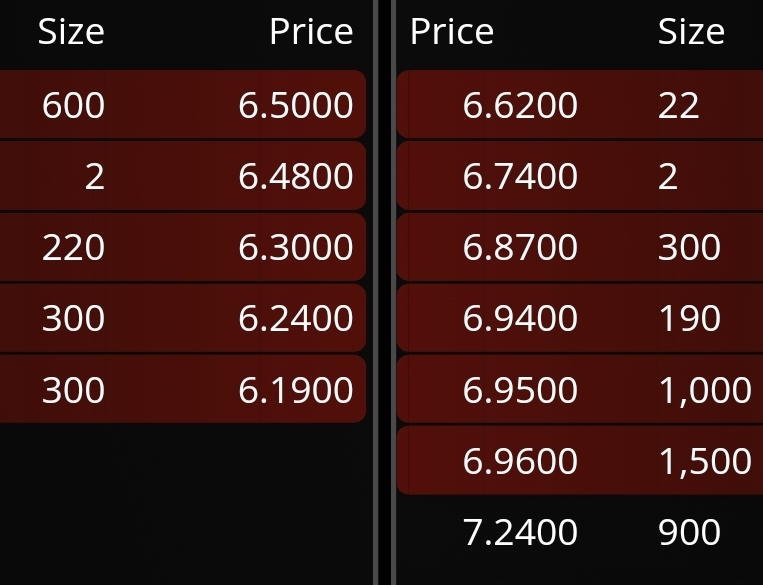This screenshot has height=585, width=763.
Task: Select the bid row priced 6.1900
Action: click(182, 389)
